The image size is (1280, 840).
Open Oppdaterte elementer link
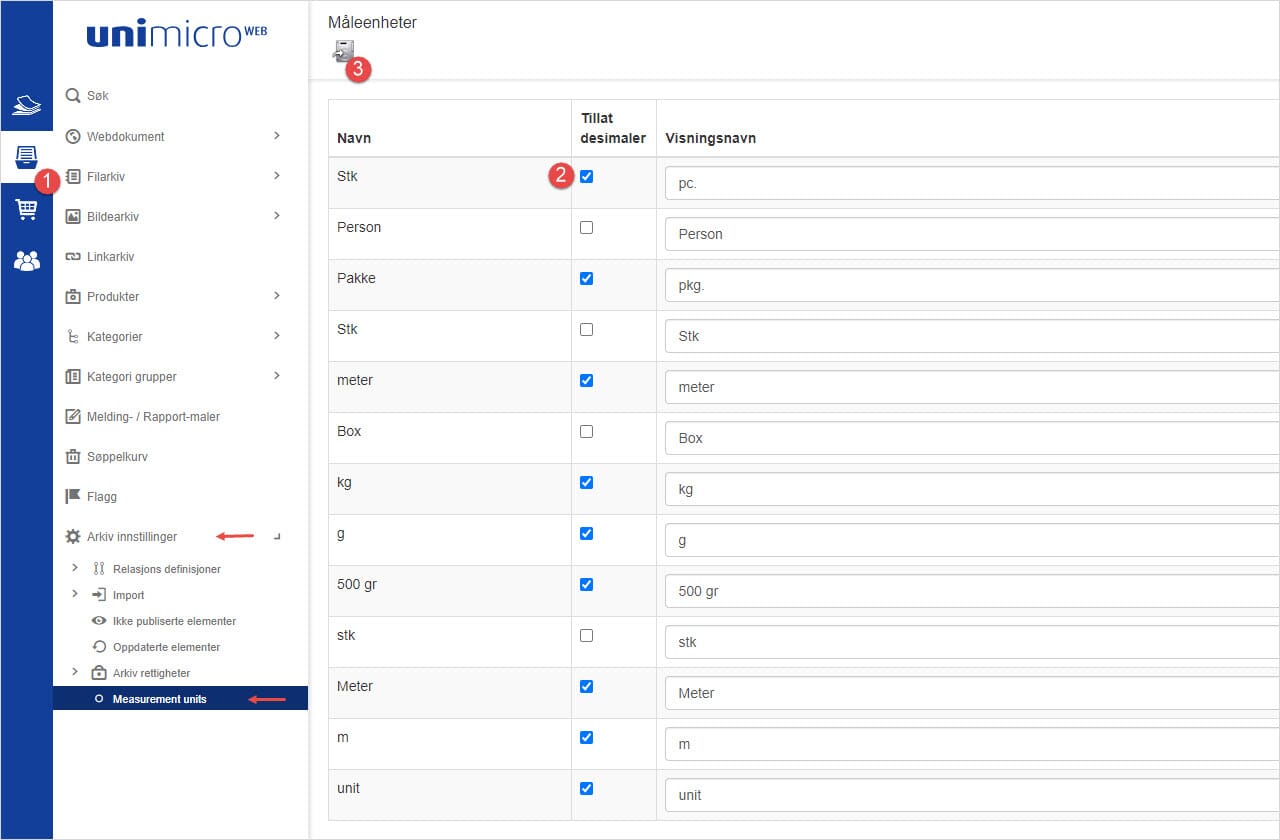click(166, 647)
